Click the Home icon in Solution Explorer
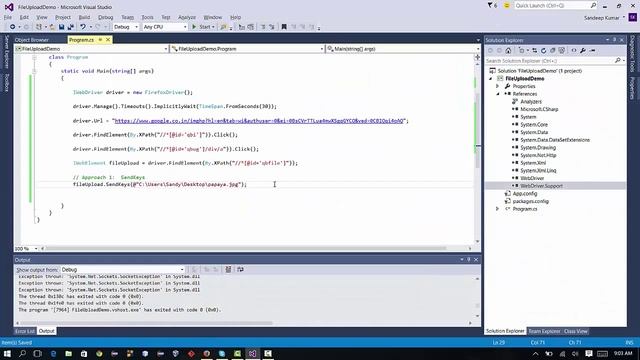 click(x=508, y=51)
